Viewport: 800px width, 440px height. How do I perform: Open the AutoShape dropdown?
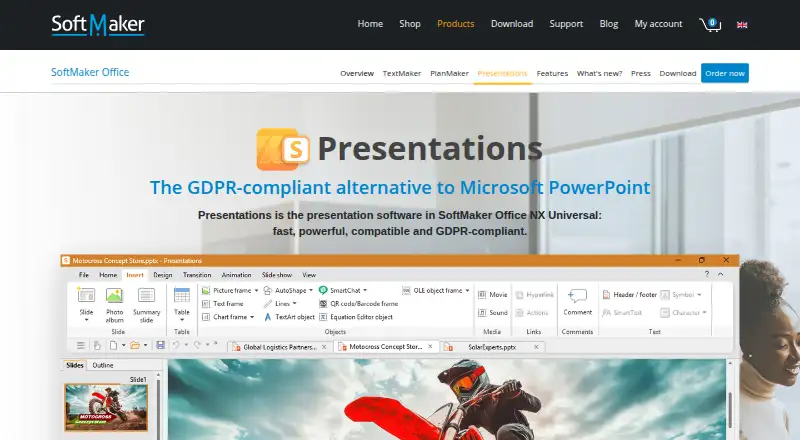311,290
